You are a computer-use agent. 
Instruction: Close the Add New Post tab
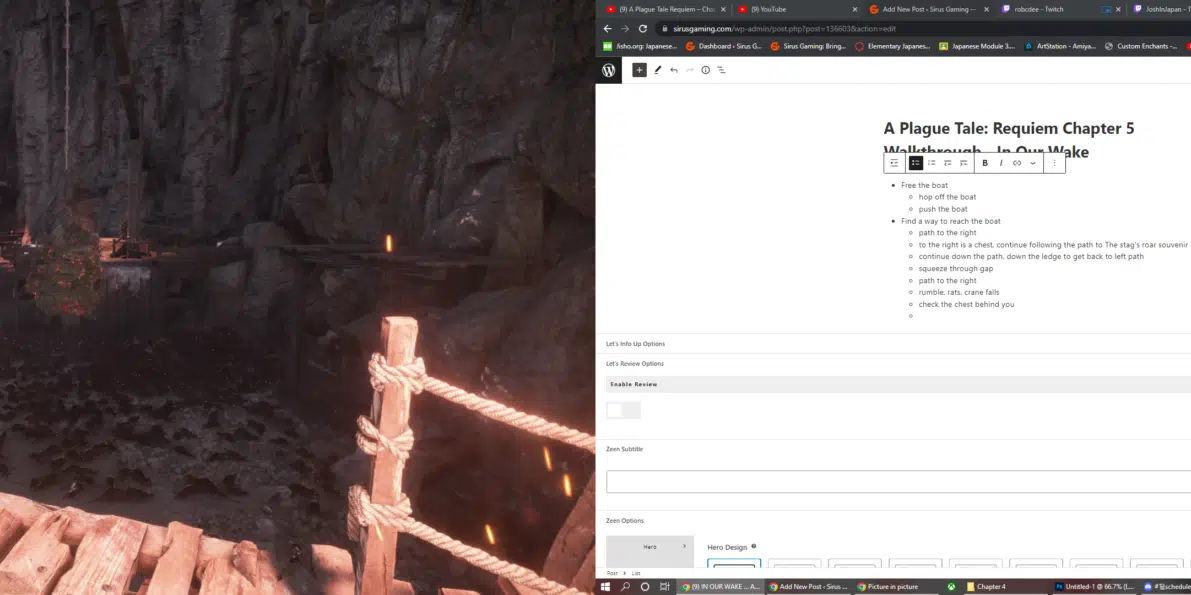click(987, 9)
